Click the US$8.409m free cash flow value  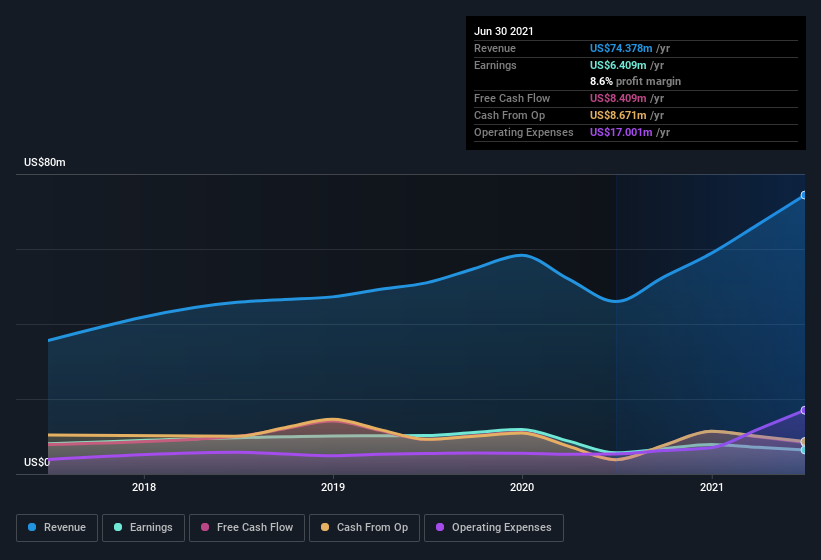pyautogui.click(x=618, y=98)
